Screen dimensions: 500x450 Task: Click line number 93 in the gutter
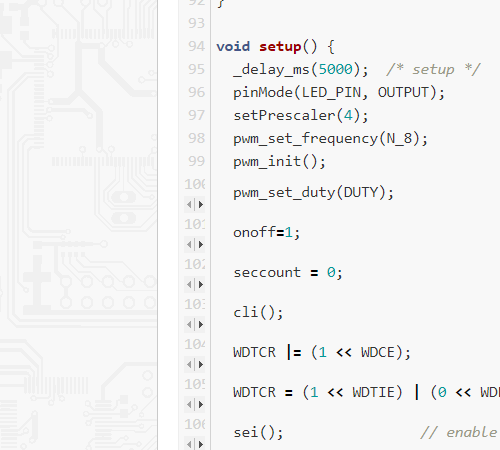click(196, 23)
